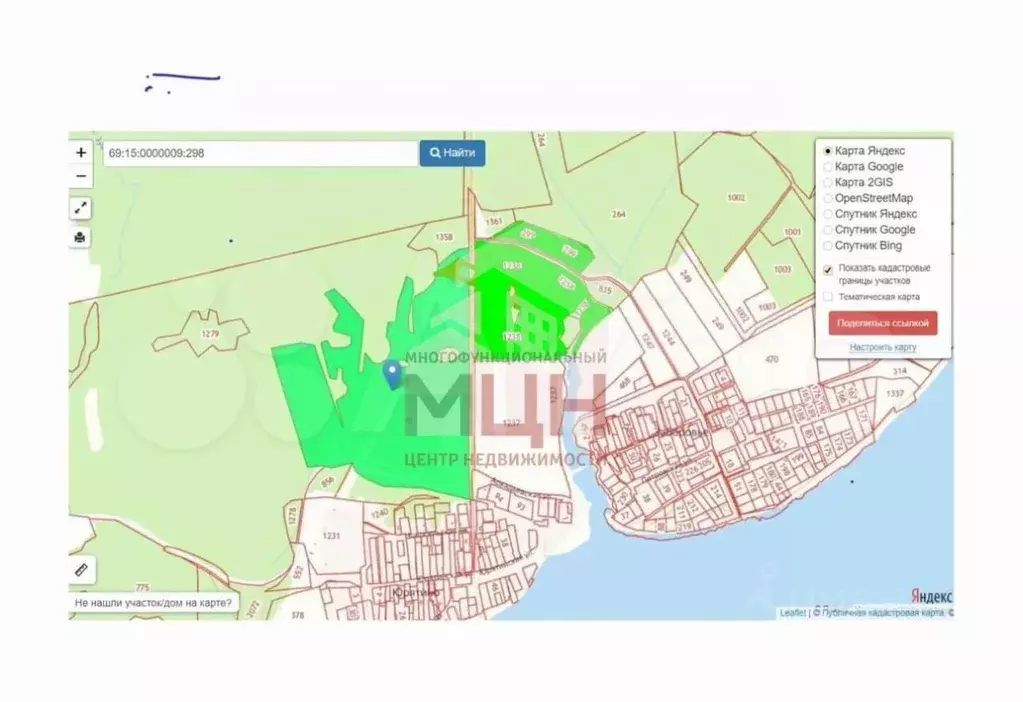The height and width of the screenshot is (702, 1023).
Task: Click Не нашли участок/дом на карте link
Action: point(153,604)
